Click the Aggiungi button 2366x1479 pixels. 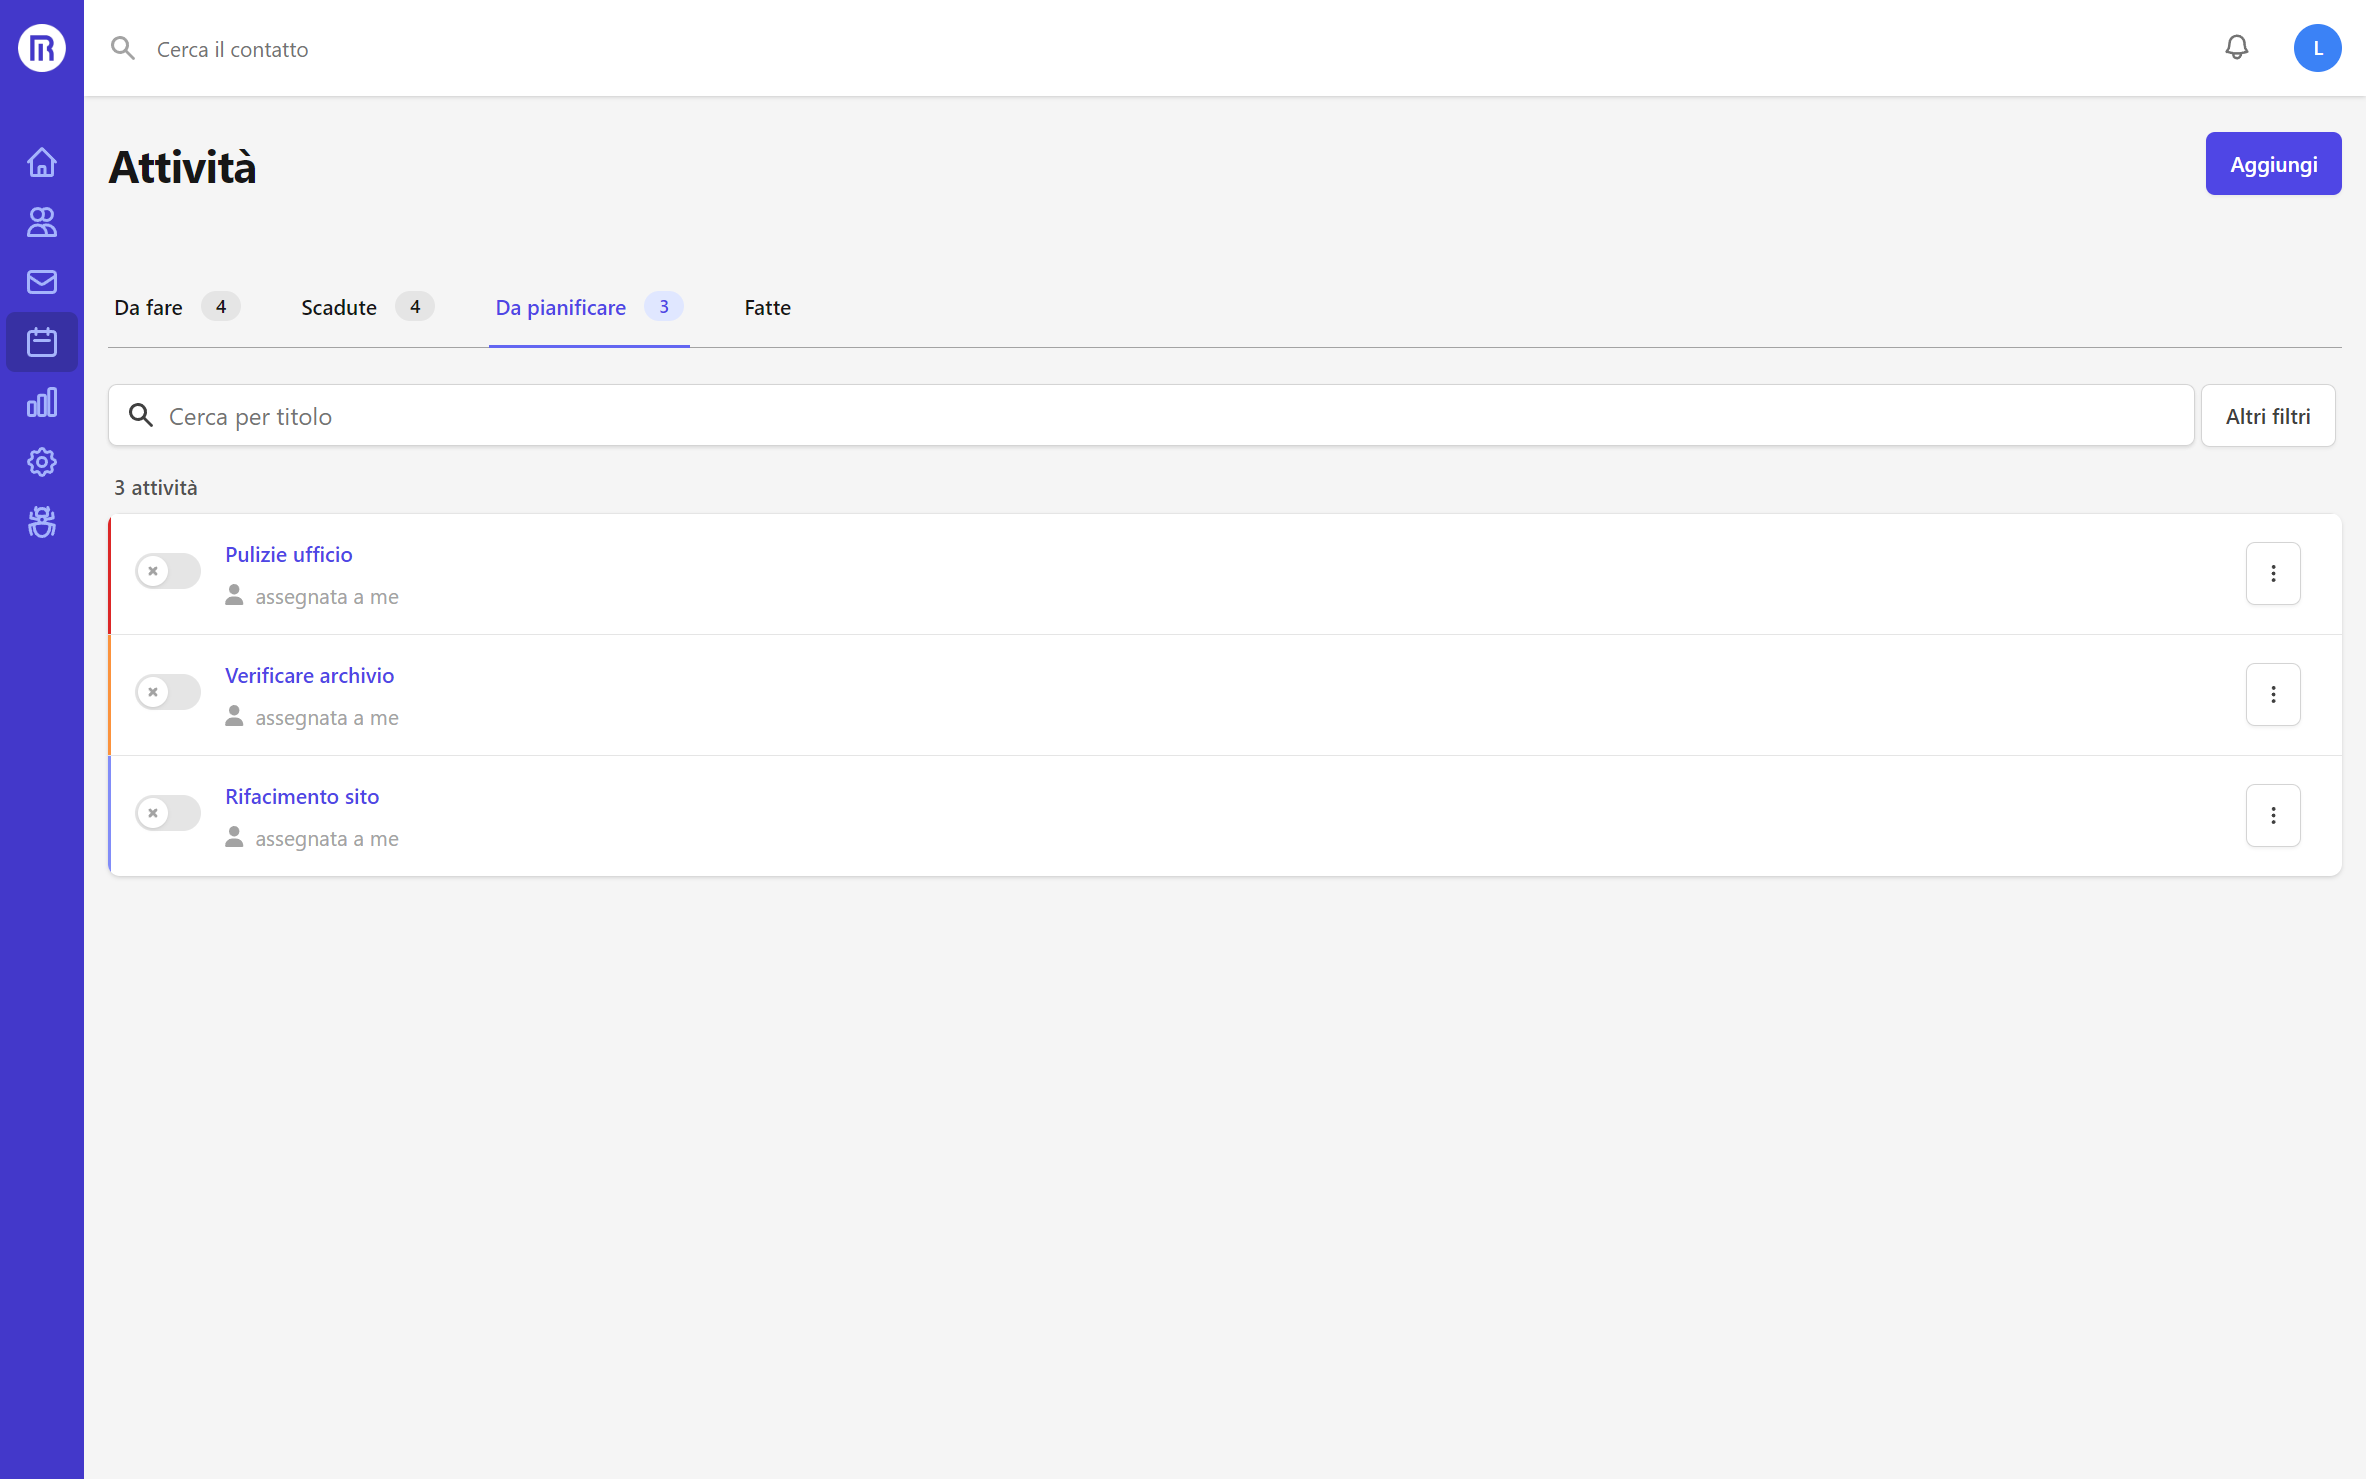point(2273,163)
